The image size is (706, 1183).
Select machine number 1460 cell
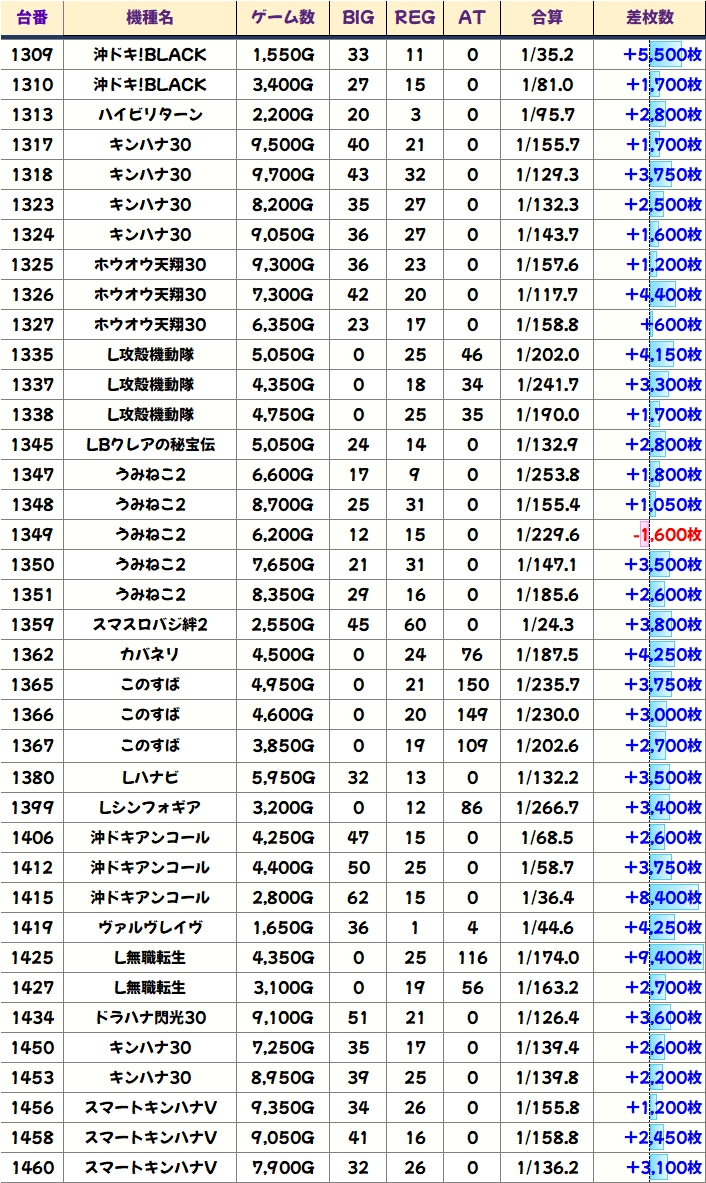[32, 1167]
